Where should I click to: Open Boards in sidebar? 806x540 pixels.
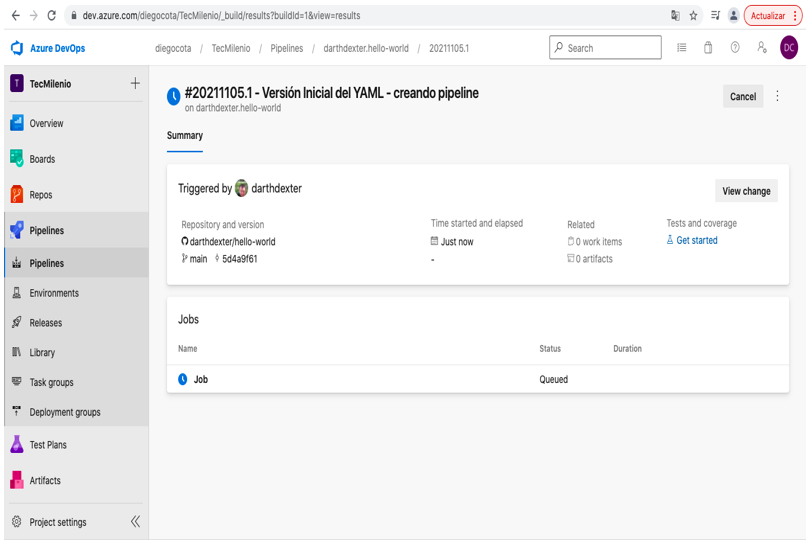point(76,159)
